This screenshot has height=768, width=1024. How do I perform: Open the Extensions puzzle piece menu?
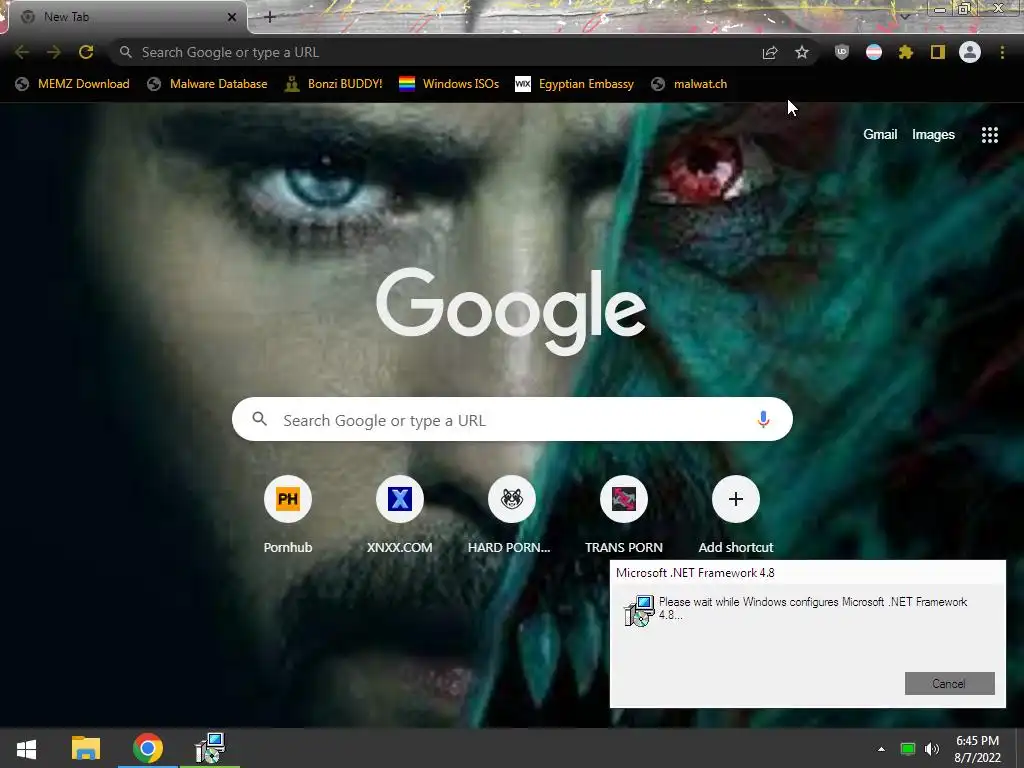point(906,52)
